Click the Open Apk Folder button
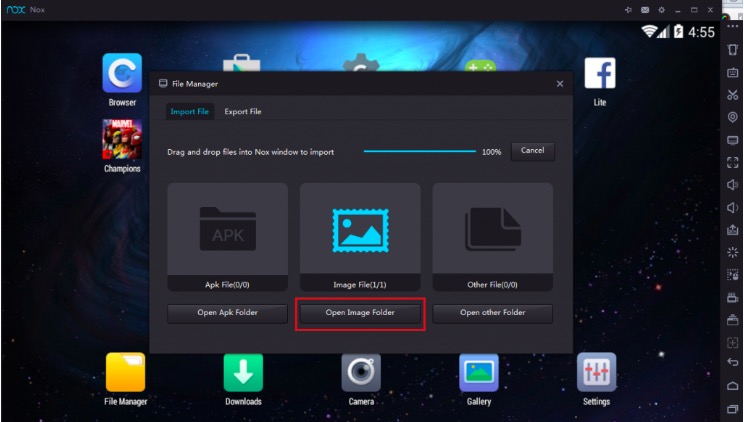This screenshot has height=422, width=744. [x=227, y=313]
